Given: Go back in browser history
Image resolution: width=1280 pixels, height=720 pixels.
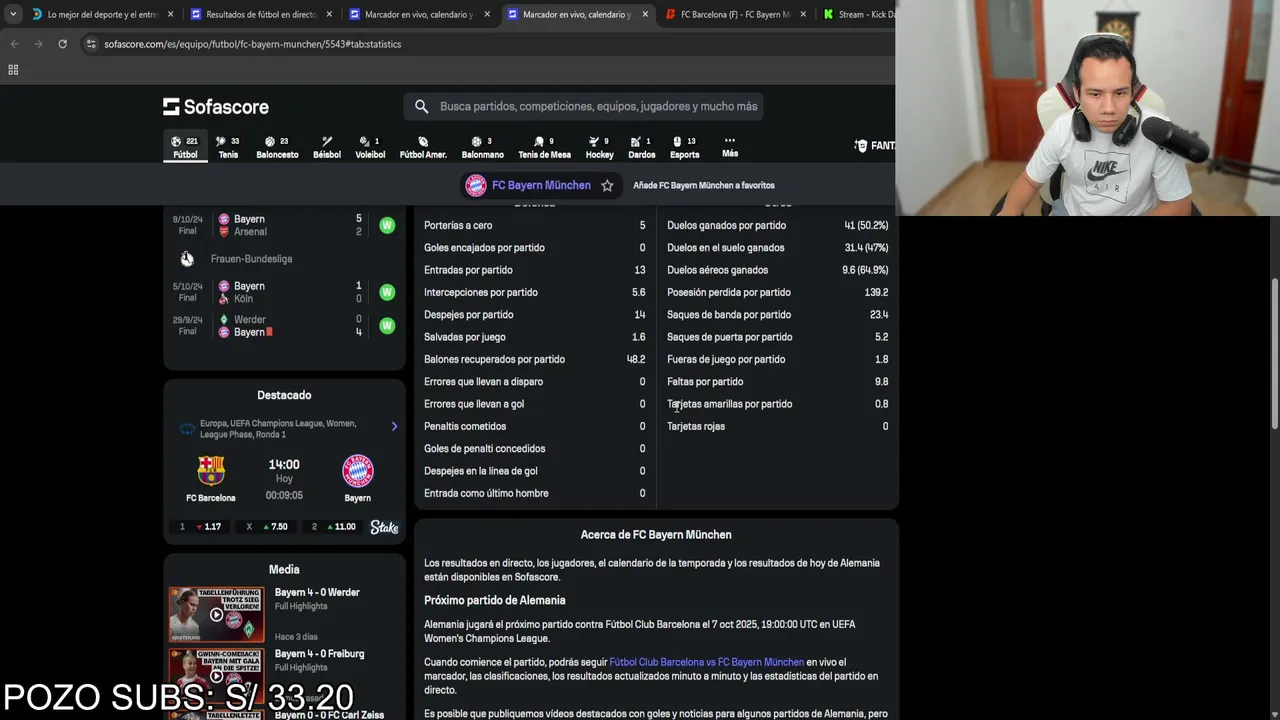Looking at the screenshot, I should pyautogui.click(x=14, y=44).
